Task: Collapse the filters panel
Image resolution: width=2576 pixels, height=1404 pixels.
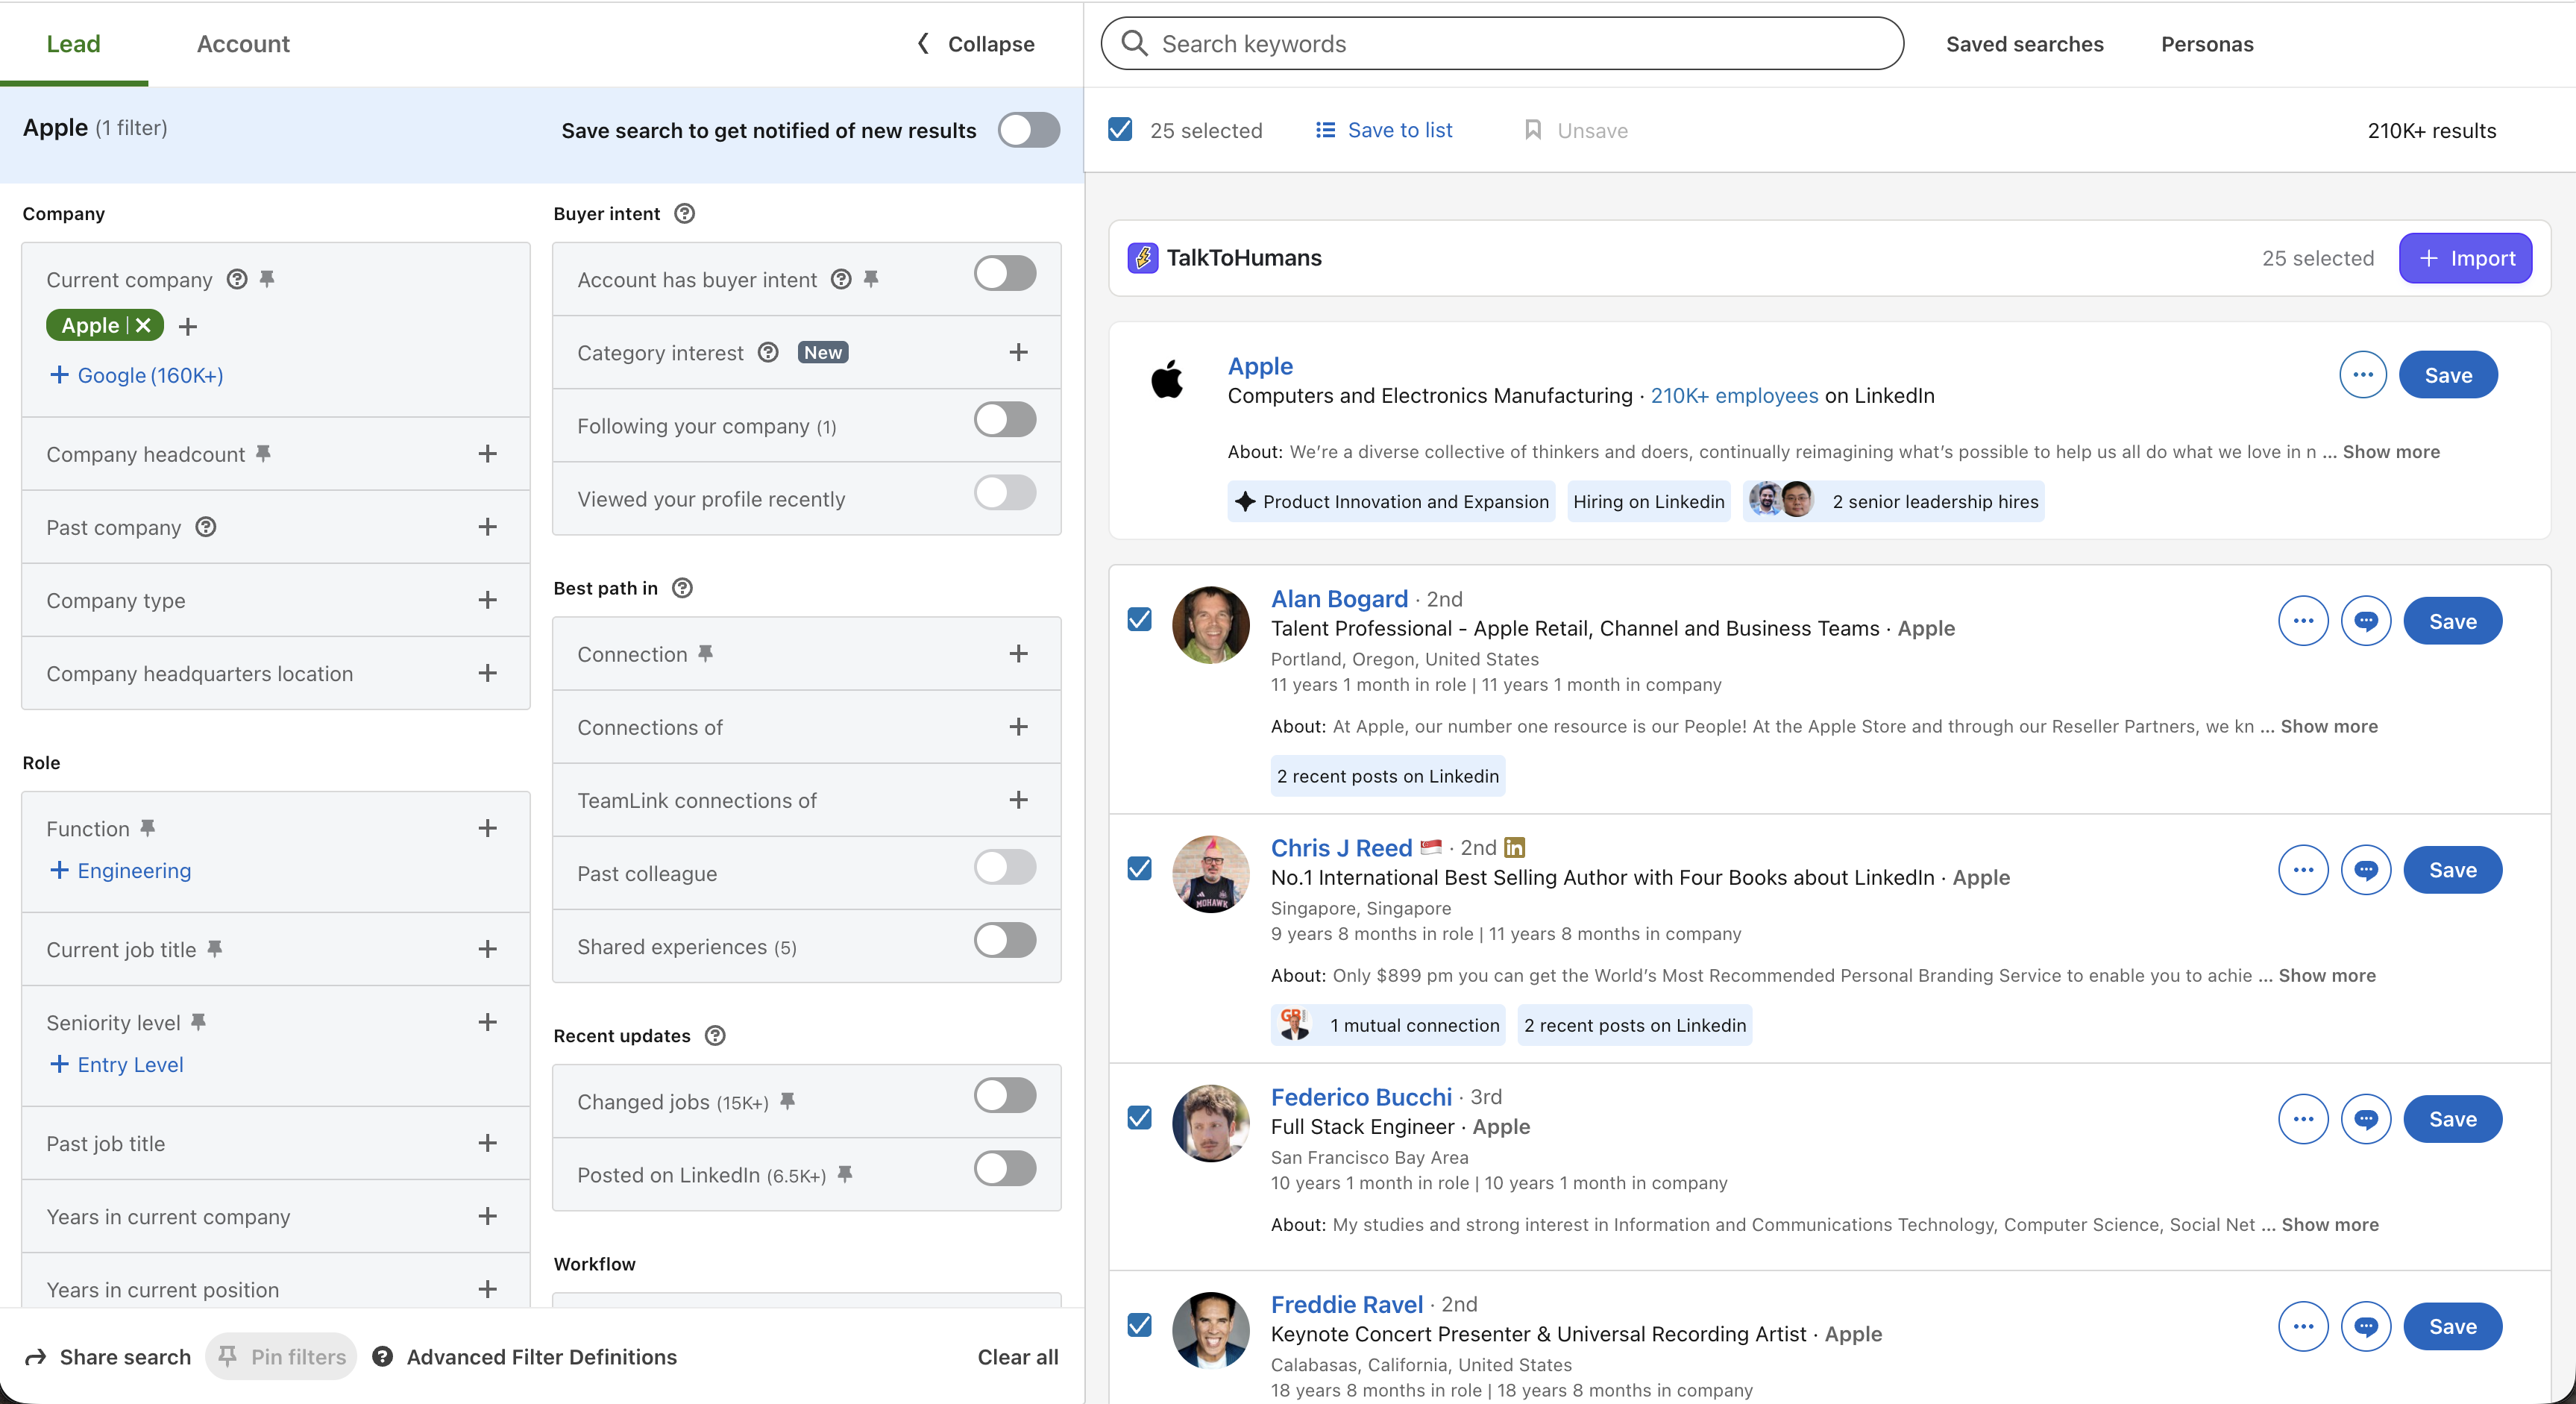Action: [x=976, y=44]
